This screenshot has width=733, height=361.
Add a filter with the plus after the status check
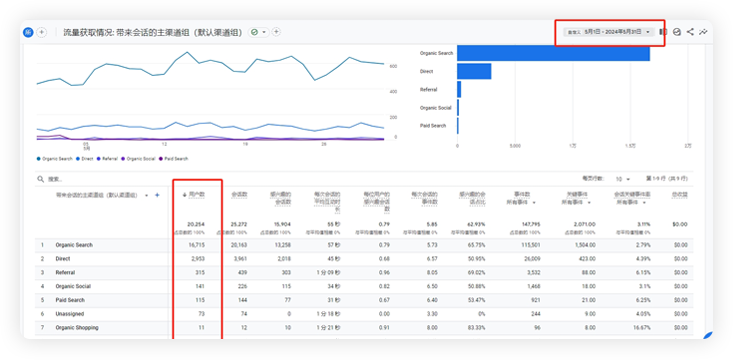tap(276, 32)
